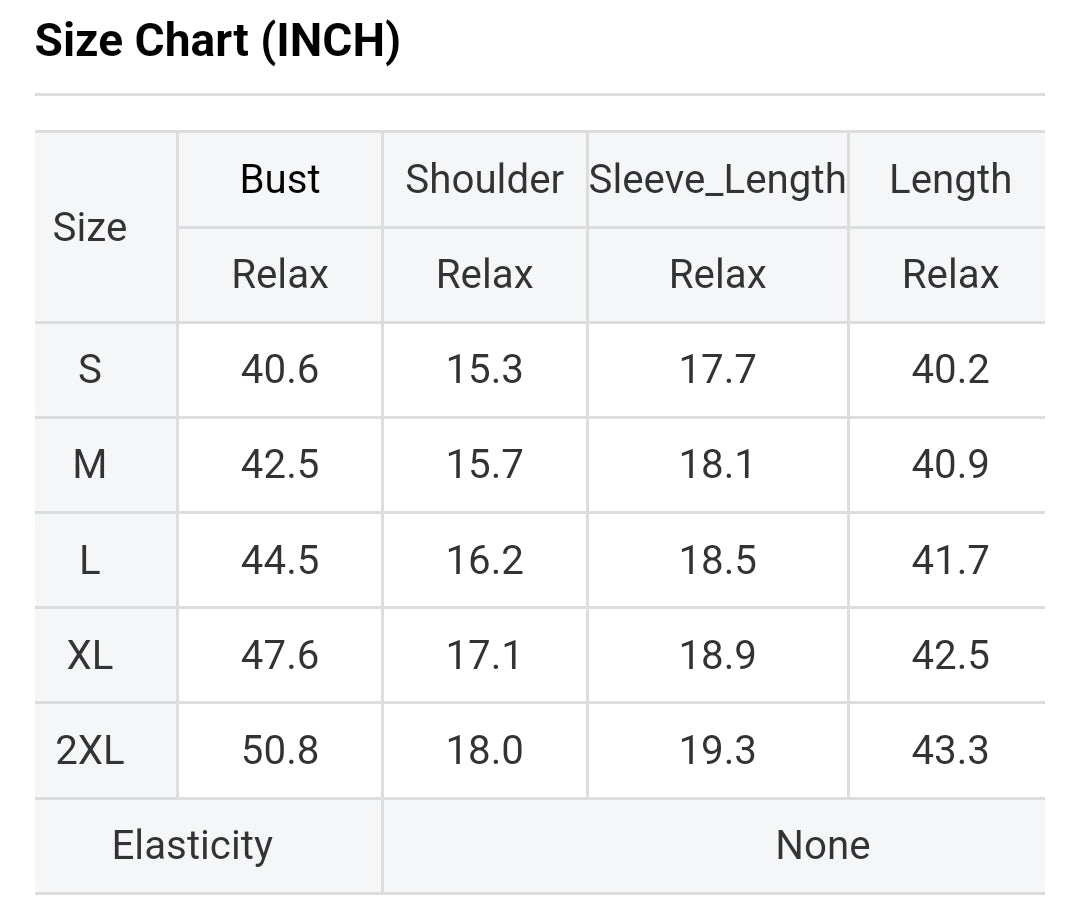Viewport: 1080px width, 914px height.
Task: Click the 40.6 bust value for S
Action: pos(280,370)
